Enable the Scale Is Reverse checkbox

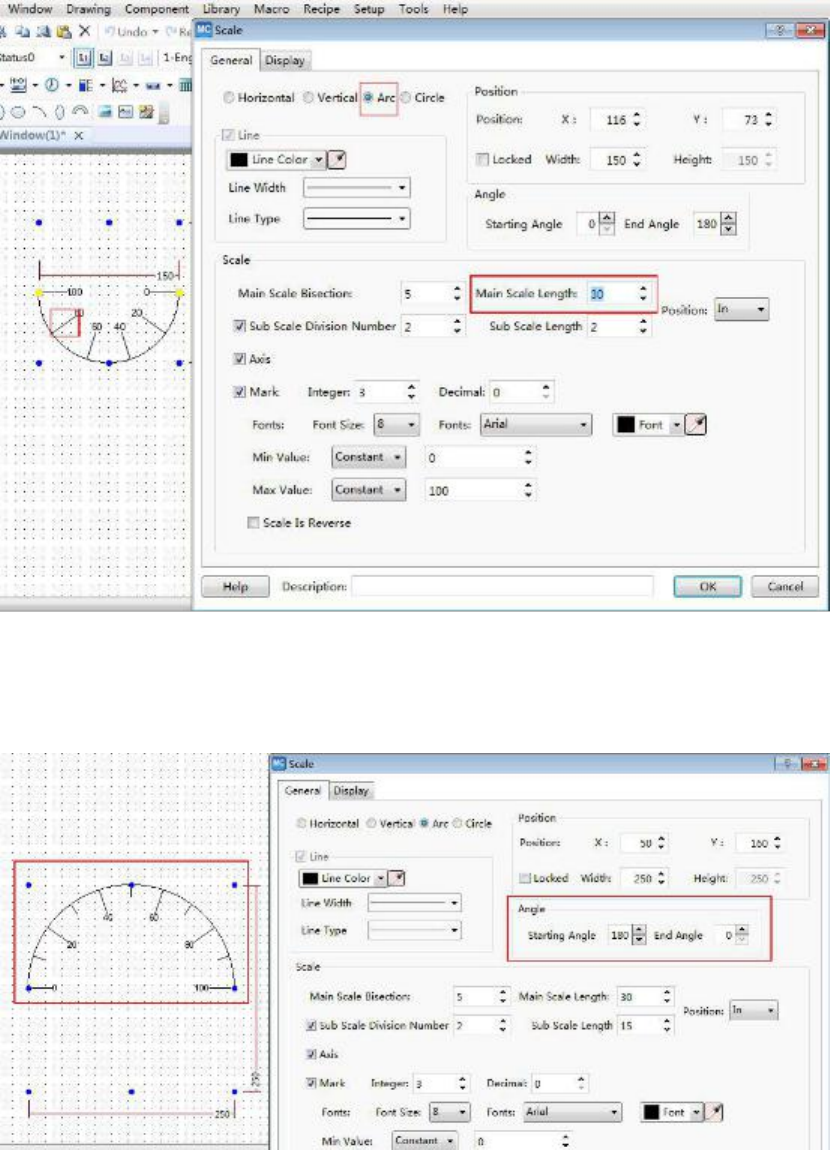[253, 523]
